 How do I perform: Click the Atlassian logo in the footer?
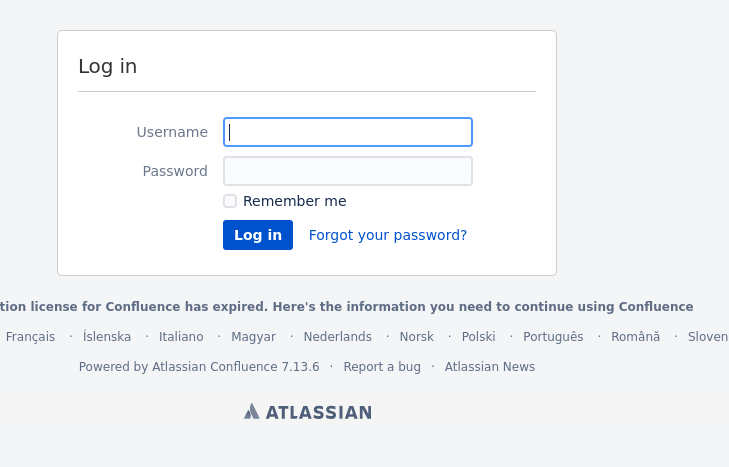click(308, 412)
